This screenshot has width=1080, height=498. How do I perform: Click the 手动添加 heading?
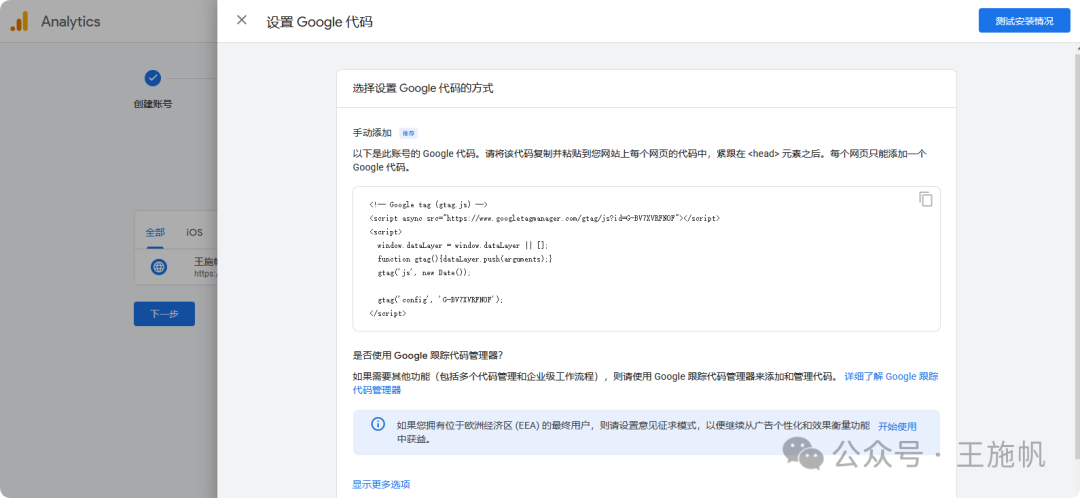pyautogui.click(x=372, y=132)
